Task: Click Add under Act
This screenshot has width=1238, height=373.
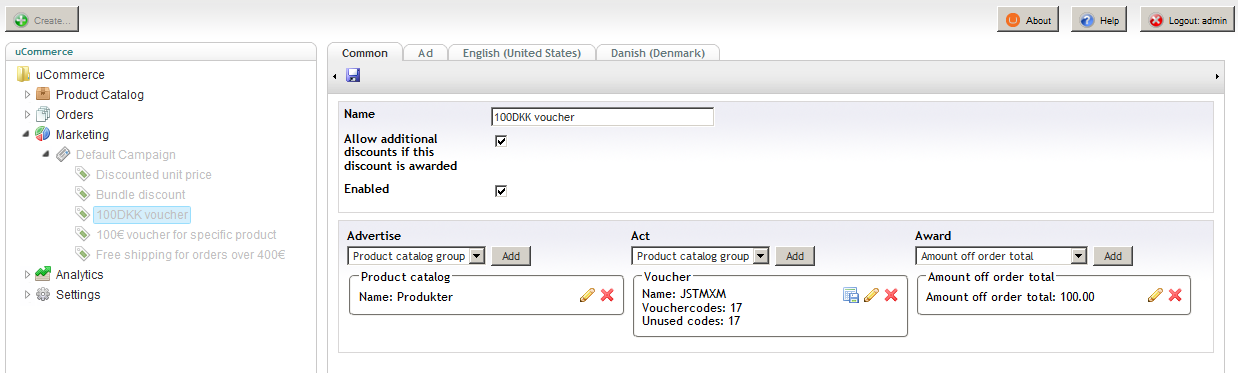Action: click(x=795, y=256)
